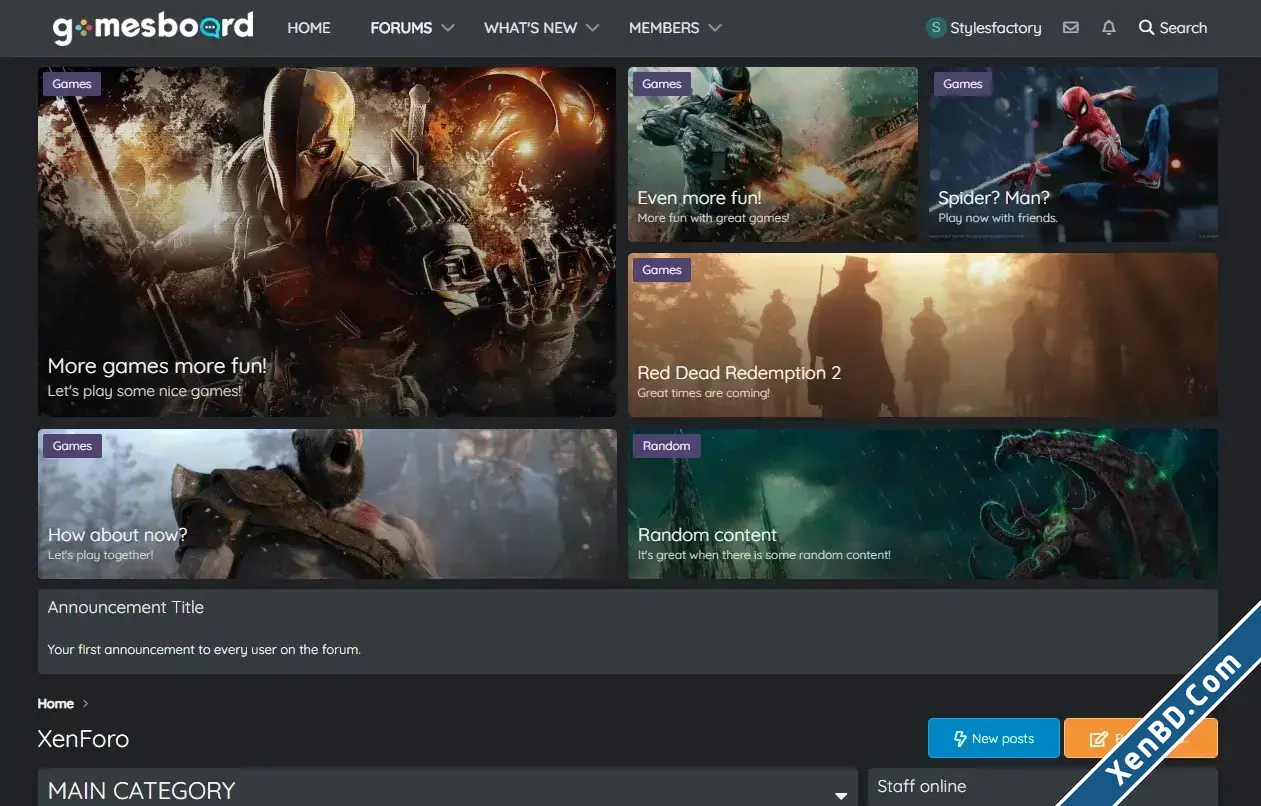1261x806 pixels.
Task: Click 'Your first announcement to every user' text
Action: coord(204,649)
